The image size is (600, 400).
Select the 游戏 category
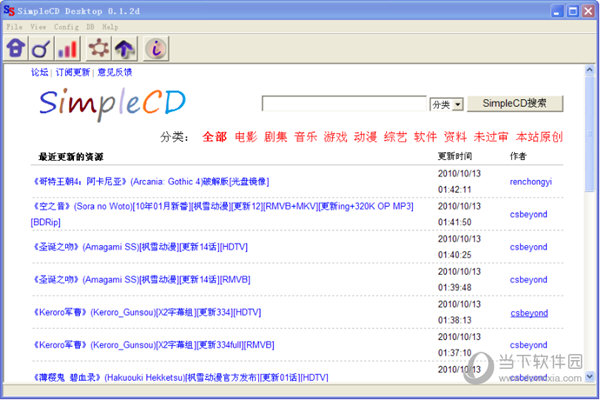click(335, 137)
